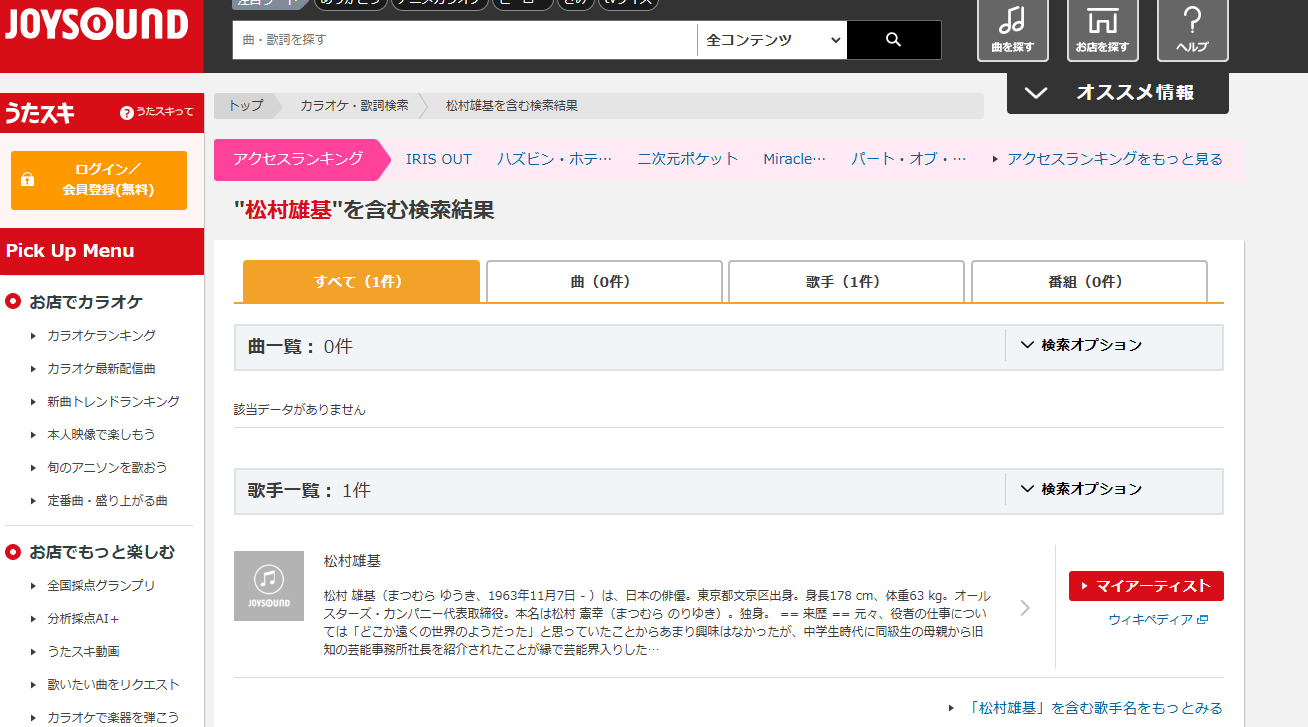
Task: Click the 松村雄基 artist thumbnail image
Action: coord(269,586)
